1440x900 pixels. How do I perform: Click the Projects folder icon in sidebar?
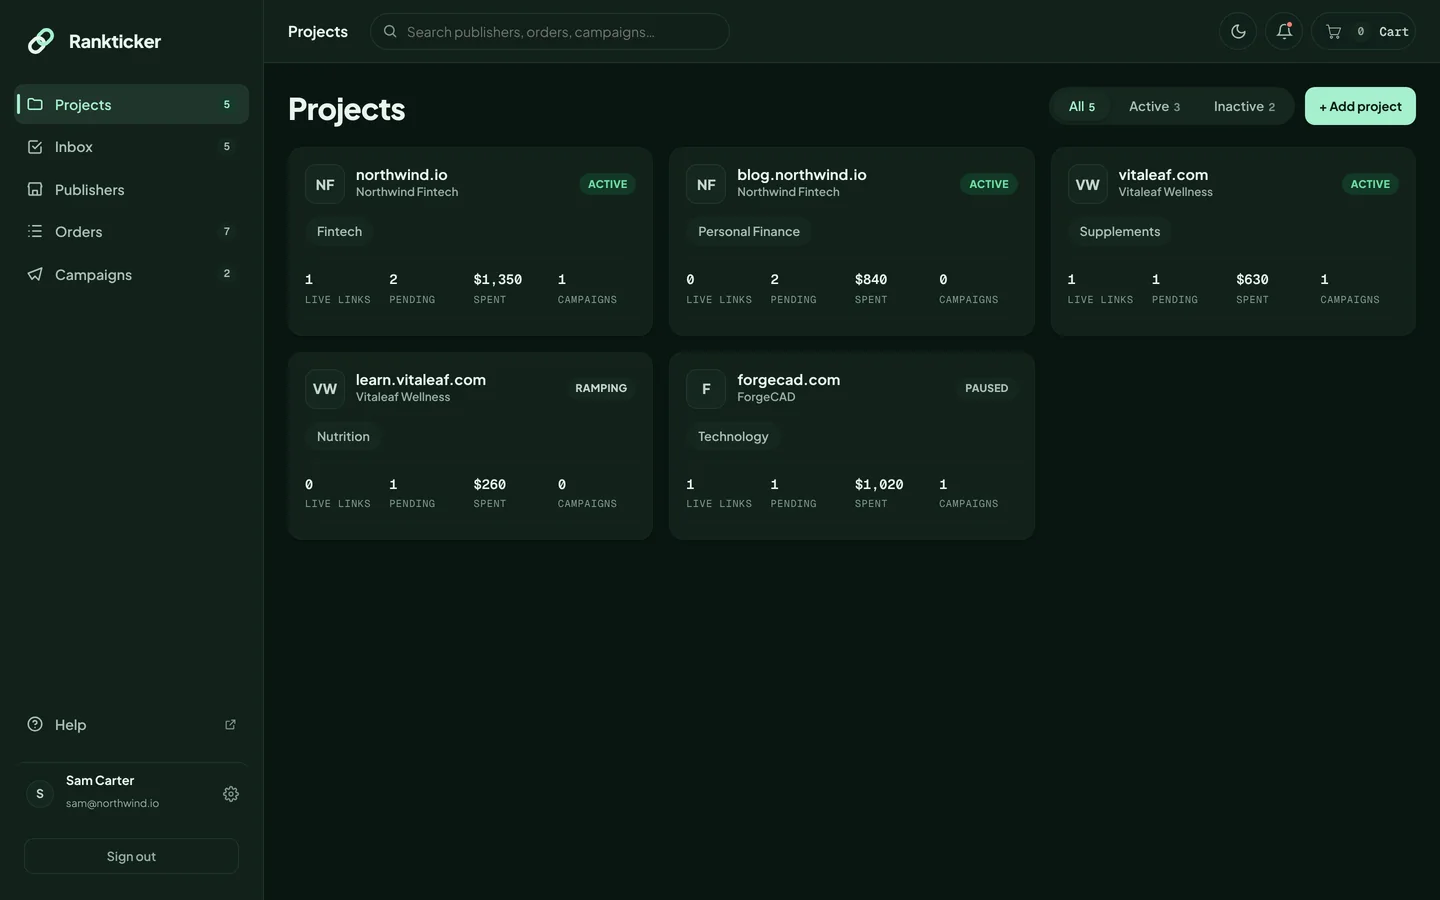point(35,104)
